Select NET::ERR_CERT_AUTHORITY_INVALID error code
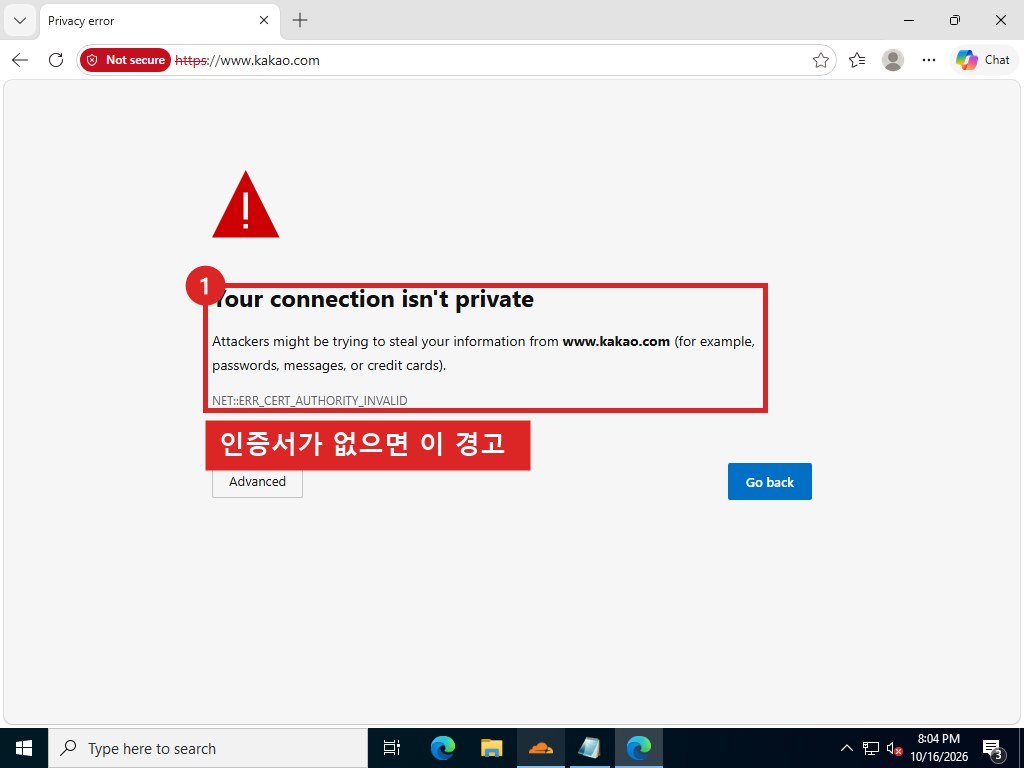 (x=310, y=400)
